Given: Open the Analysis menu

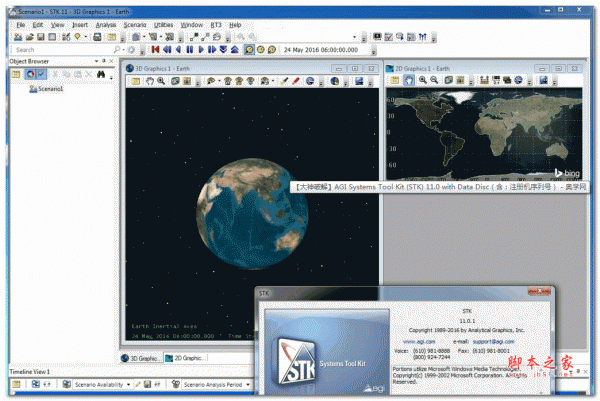Looking at the screenshot, I should [x=106, y=24].
